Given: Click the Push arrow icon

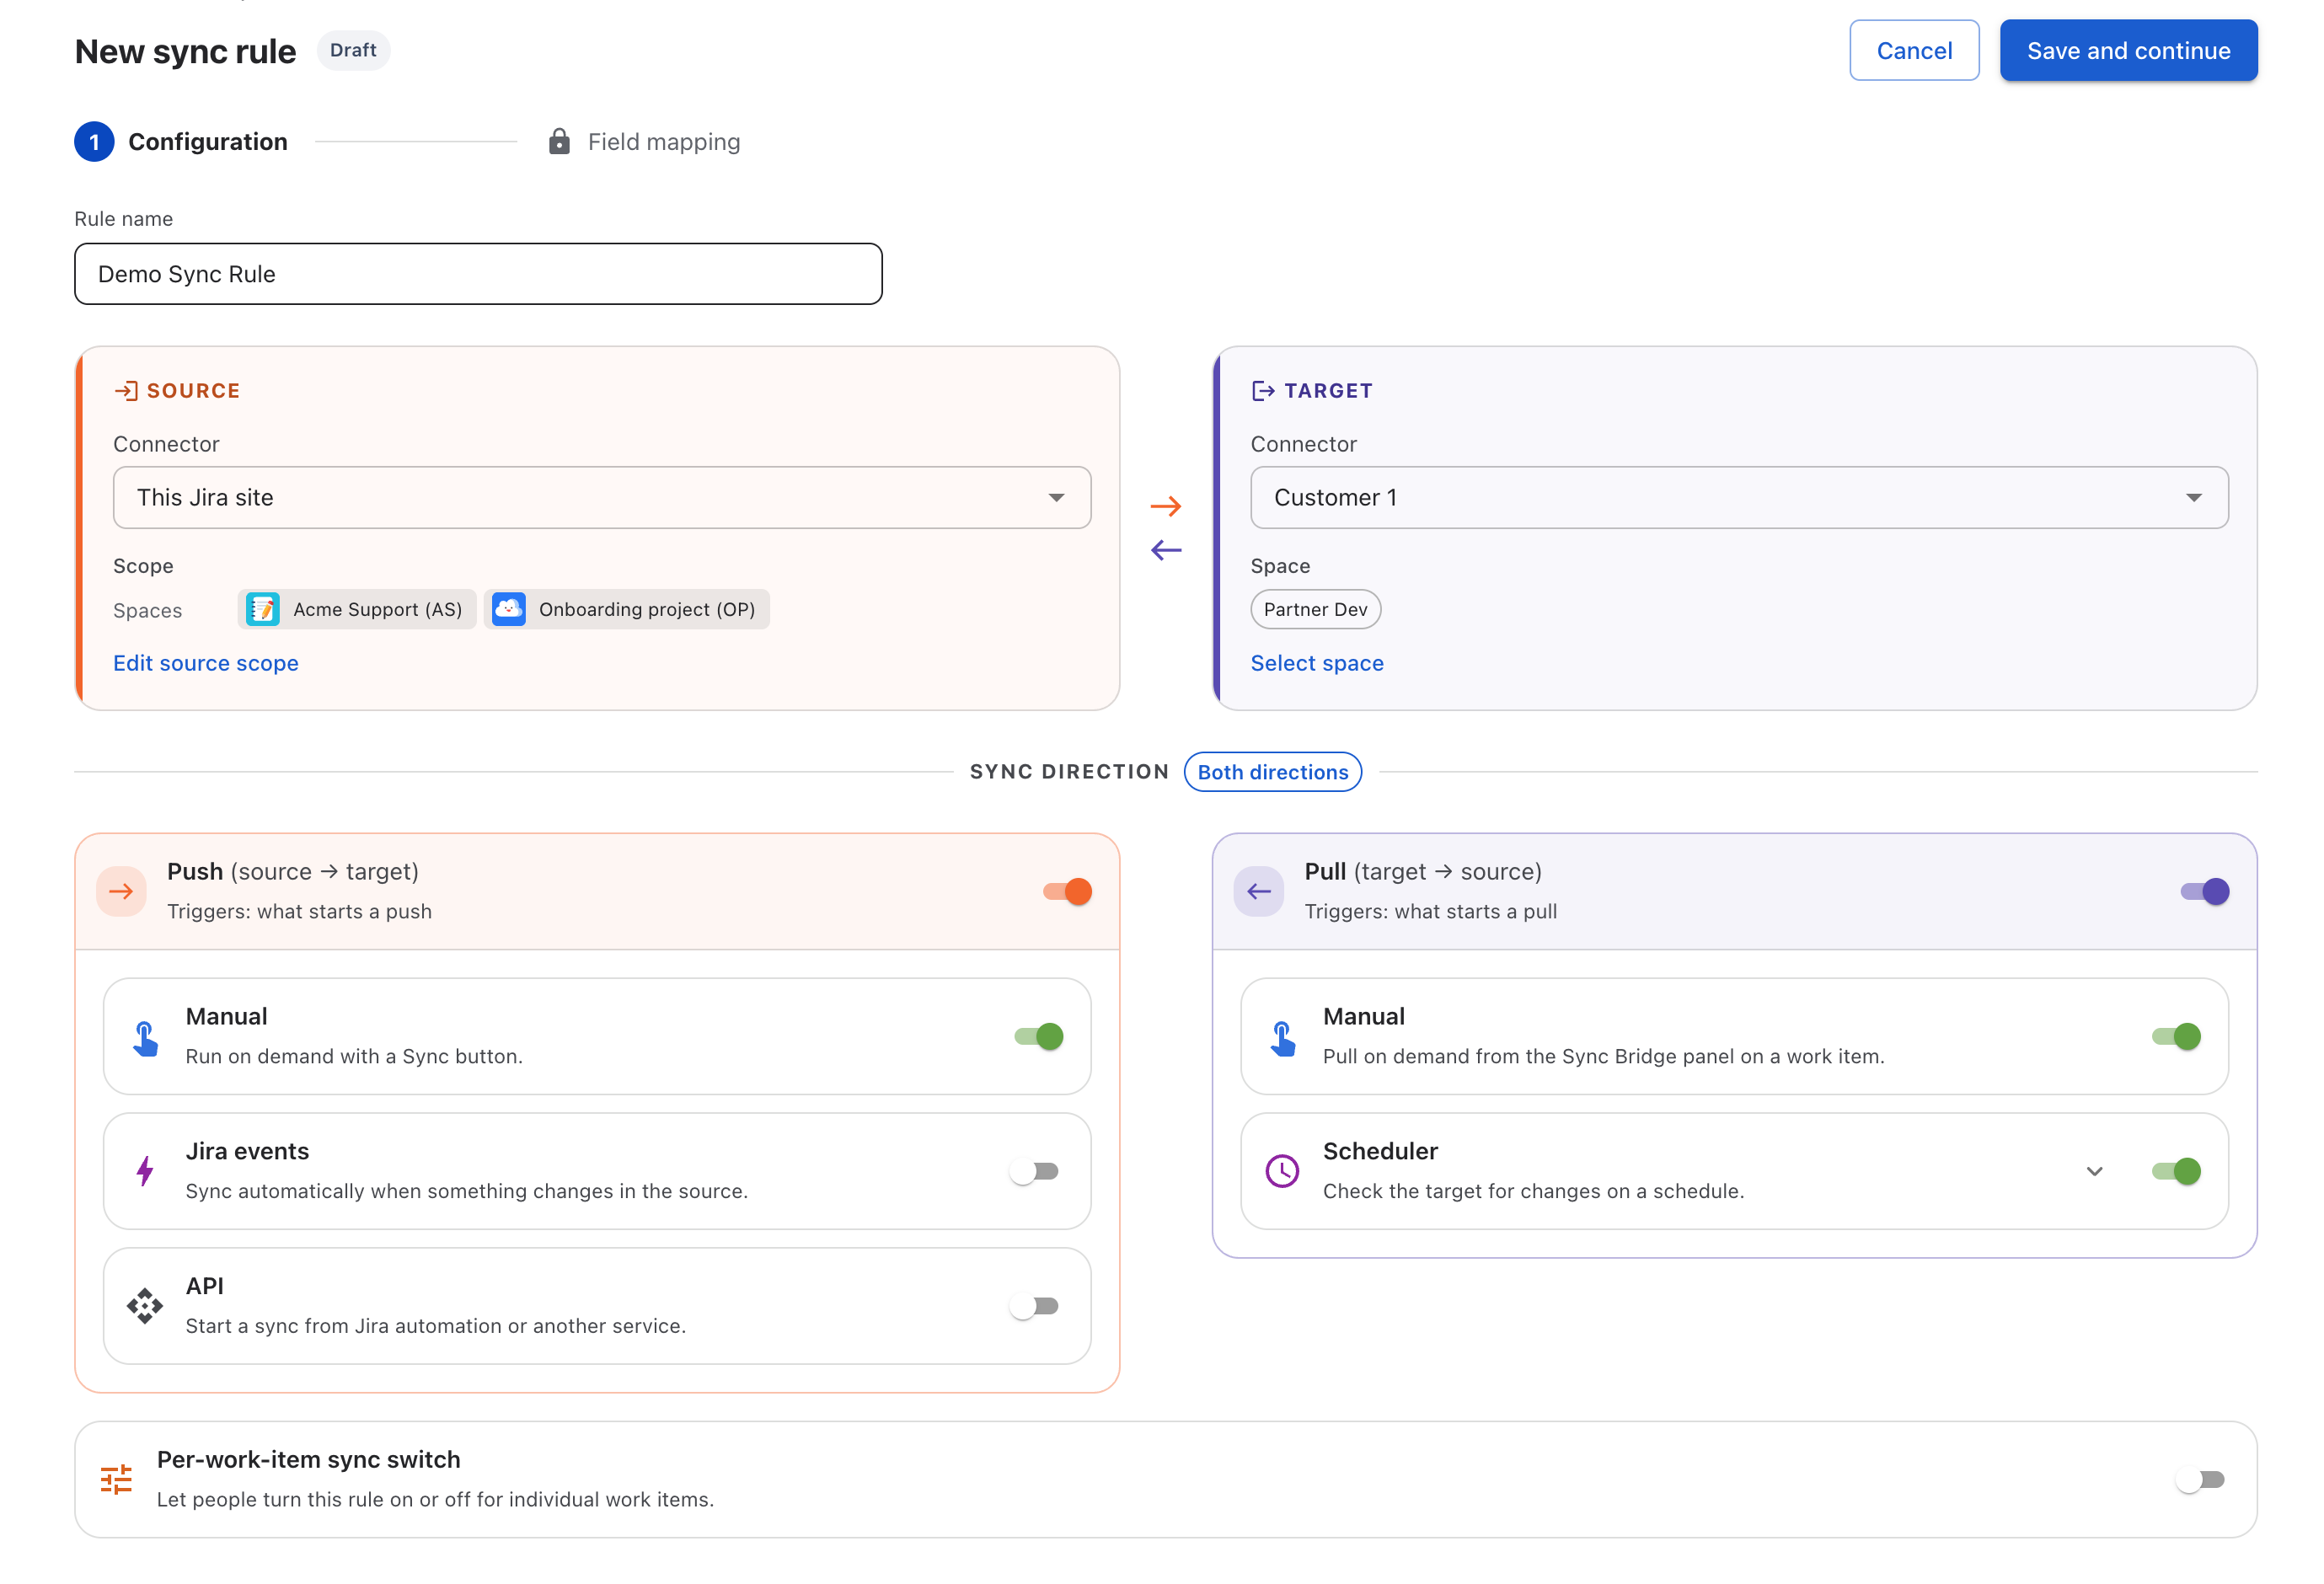Looking at the screenshot, I should click(x=121, y=891).
